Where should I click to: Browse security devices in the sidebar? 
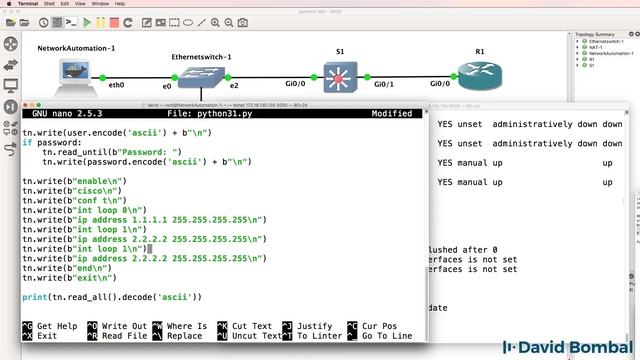[11, 107]
